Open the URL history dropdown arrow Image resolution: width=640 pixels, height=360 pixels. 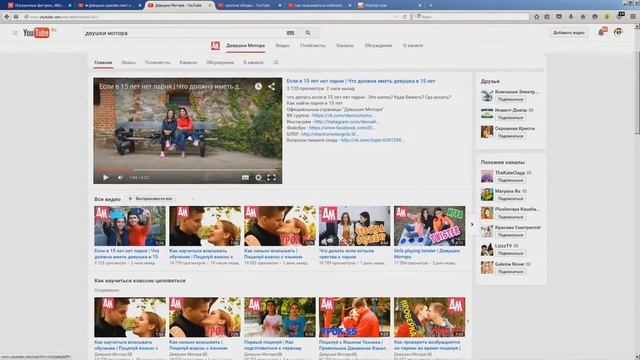click(x=396, y=17)
